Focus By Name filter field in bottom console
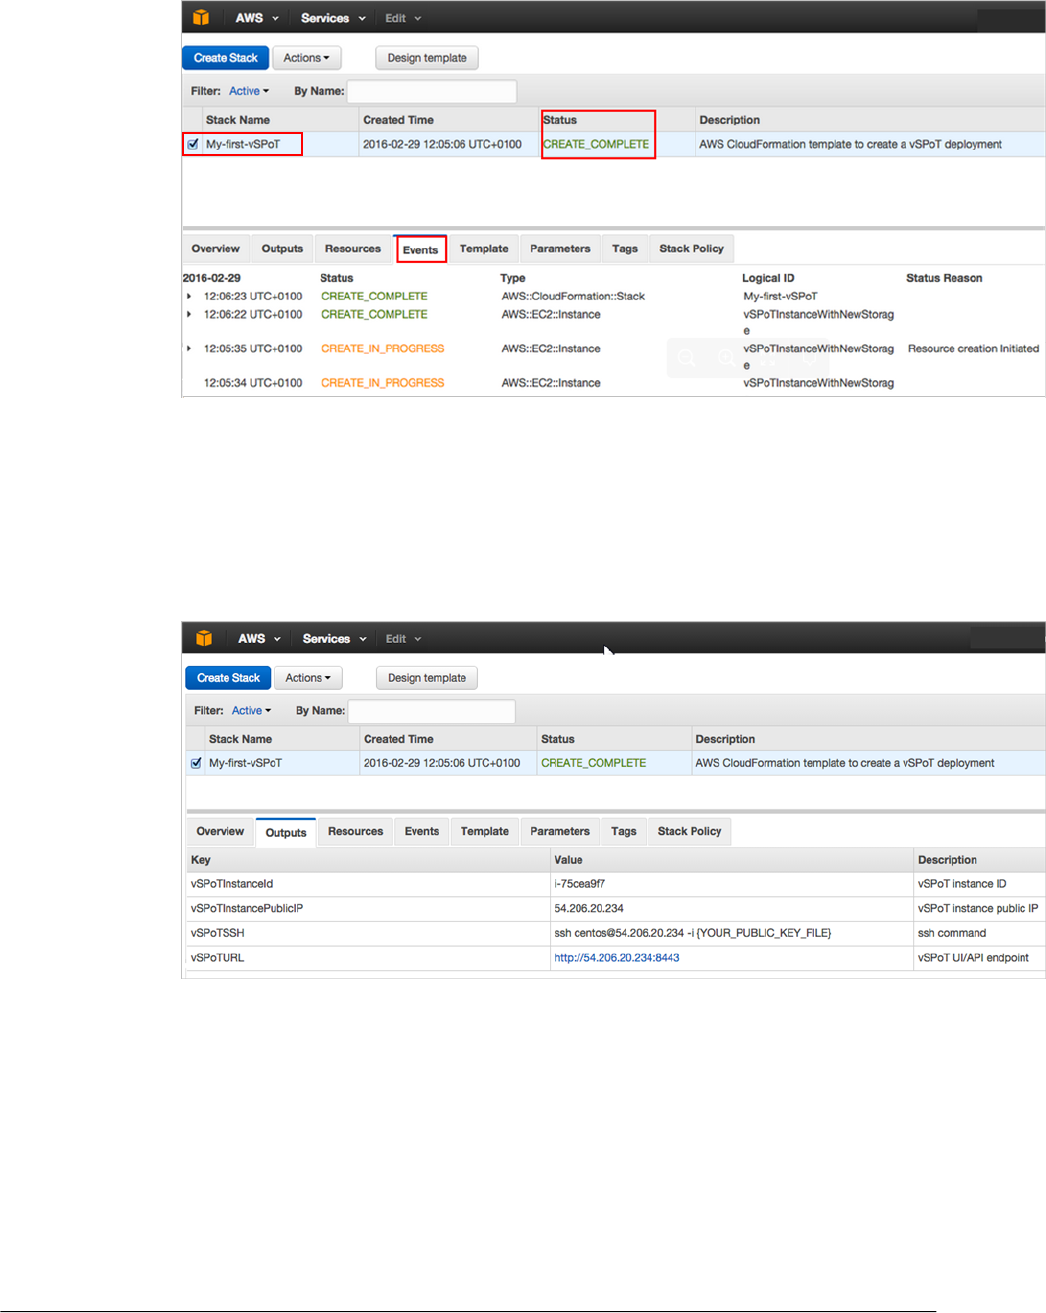This screenshot has height=1313, width=1046. coord(431,711)
